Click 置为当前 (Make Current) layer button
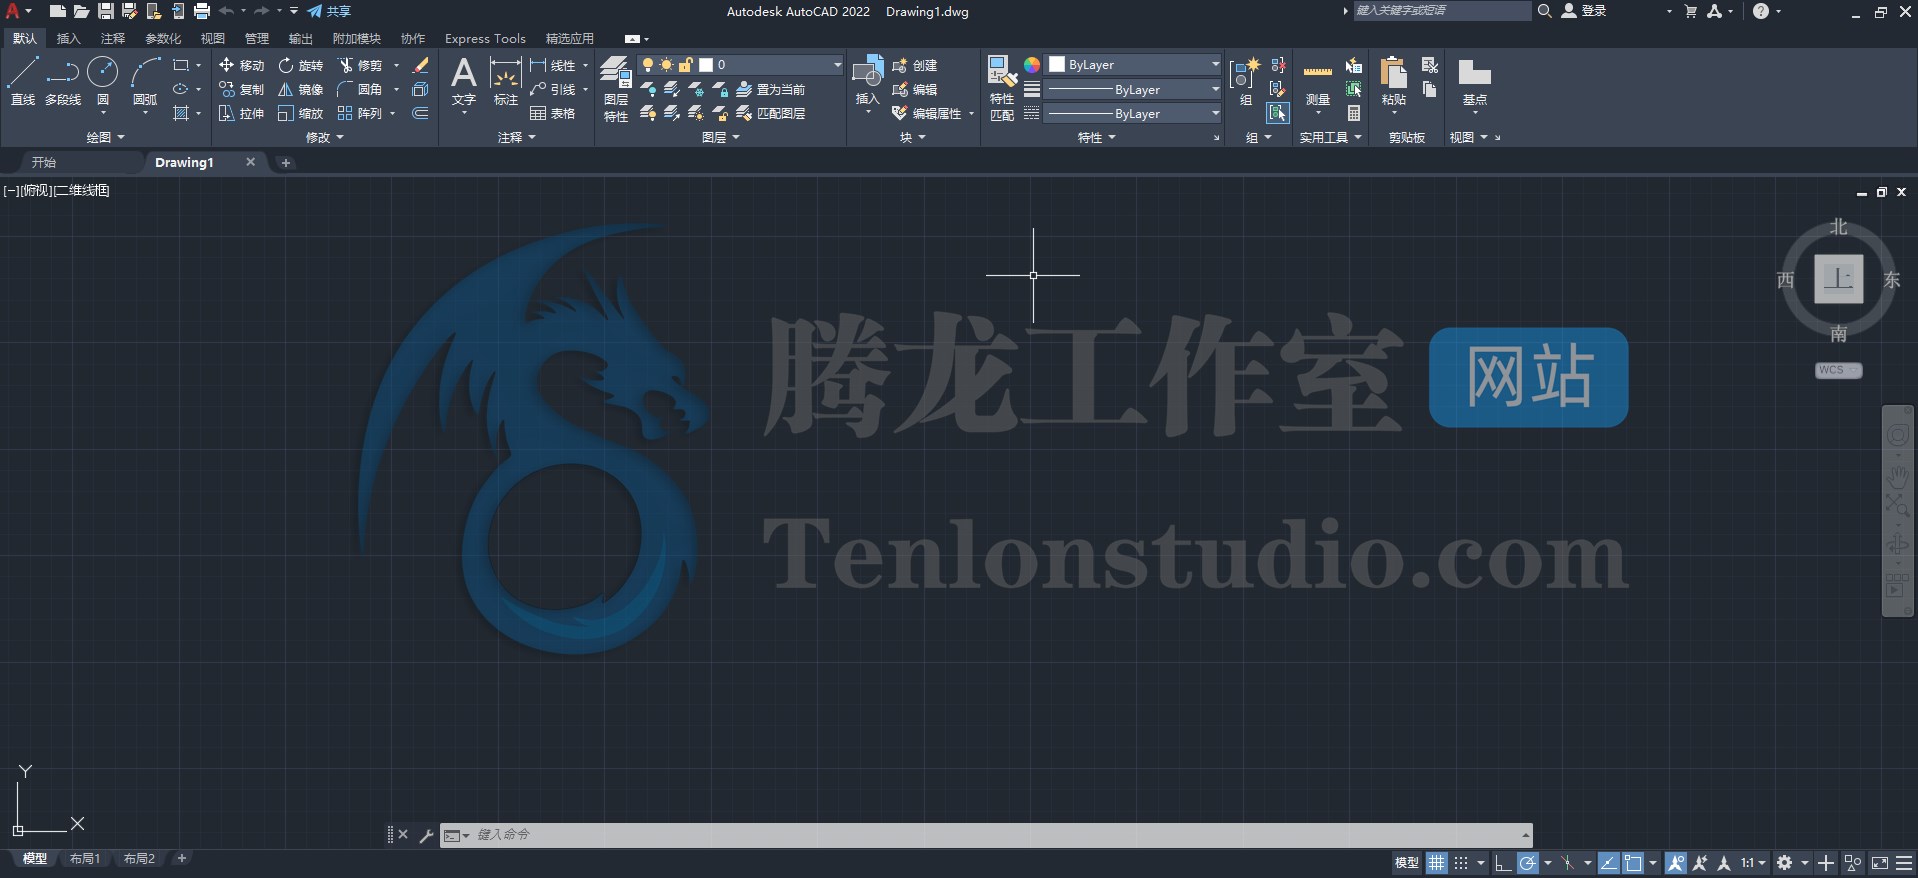The height and width of the screenshot is (878, 1918). [x=770, y=89]
